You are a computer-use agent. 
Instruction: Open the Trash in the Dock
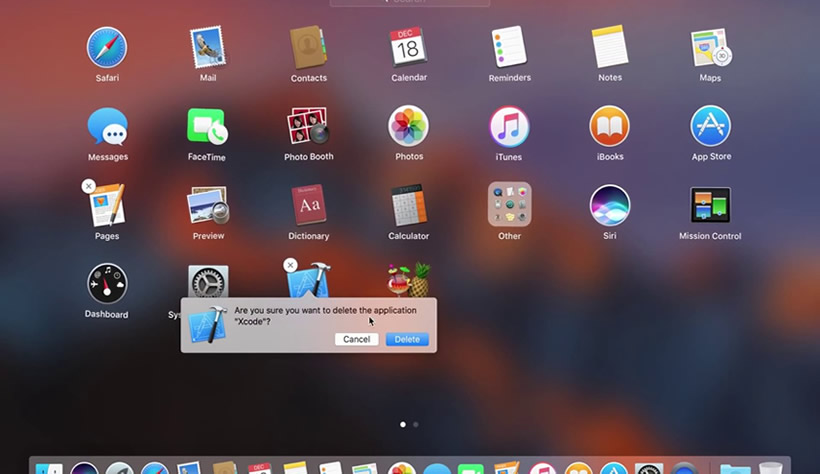point(770,468)
